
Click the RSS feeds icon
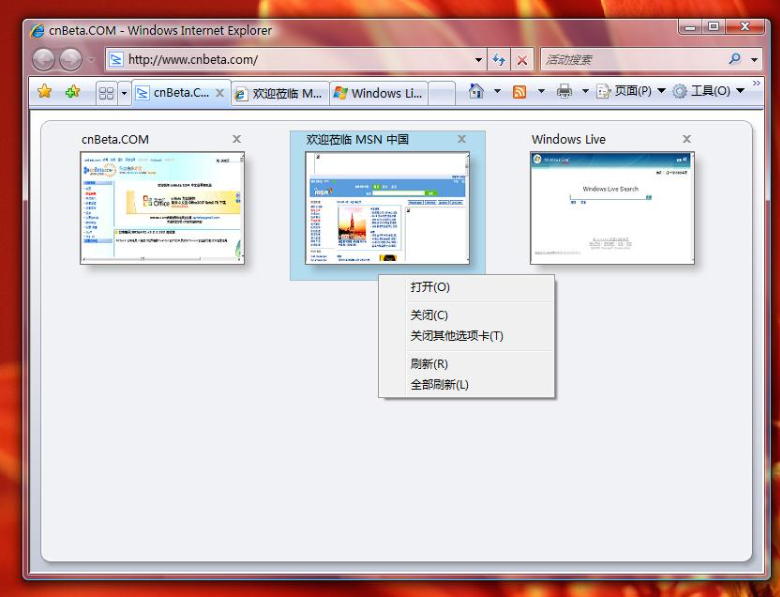[x=519, y=92]
